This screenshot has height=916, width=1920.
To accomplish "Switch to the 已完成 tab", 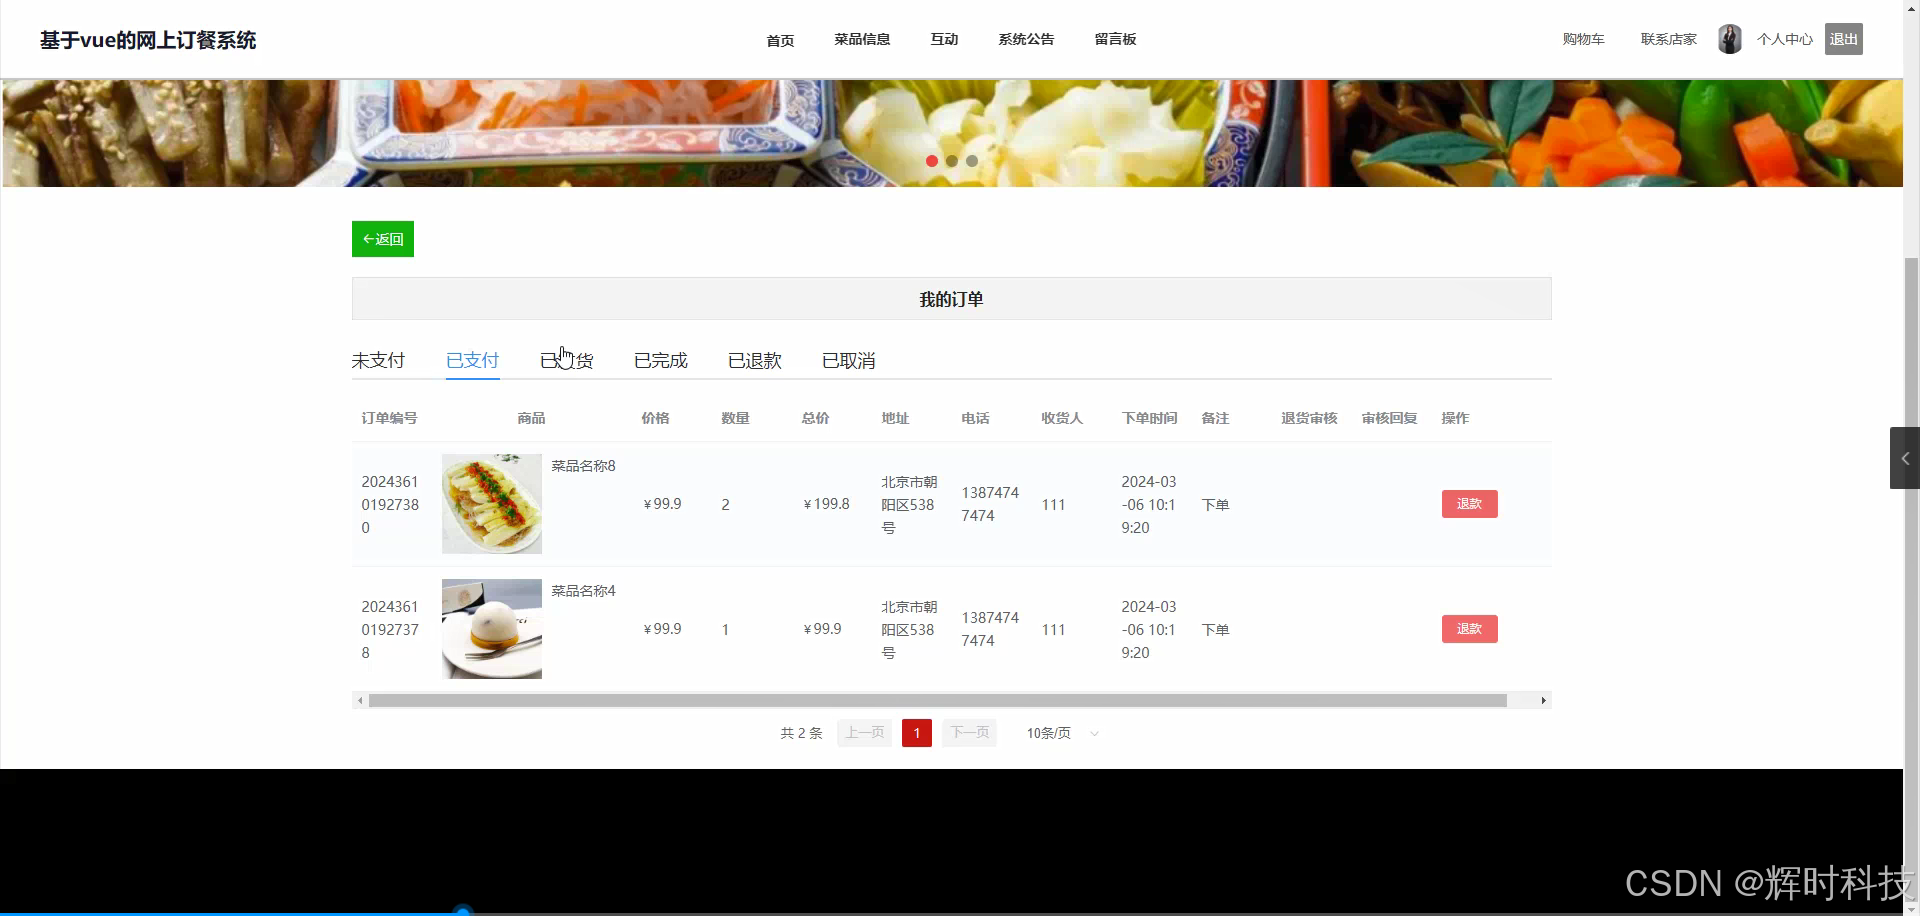I will pyautogui.click(x=660, y=360).
